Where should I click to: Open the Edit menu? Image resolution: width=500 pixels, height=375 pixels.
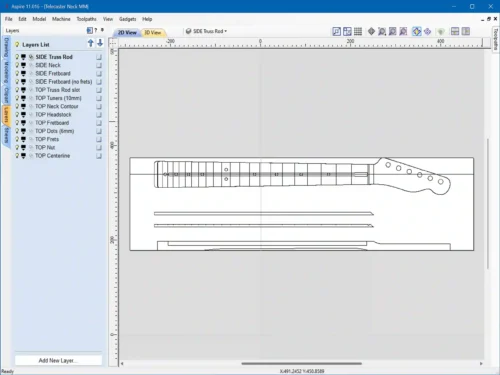tap(22, 19)
